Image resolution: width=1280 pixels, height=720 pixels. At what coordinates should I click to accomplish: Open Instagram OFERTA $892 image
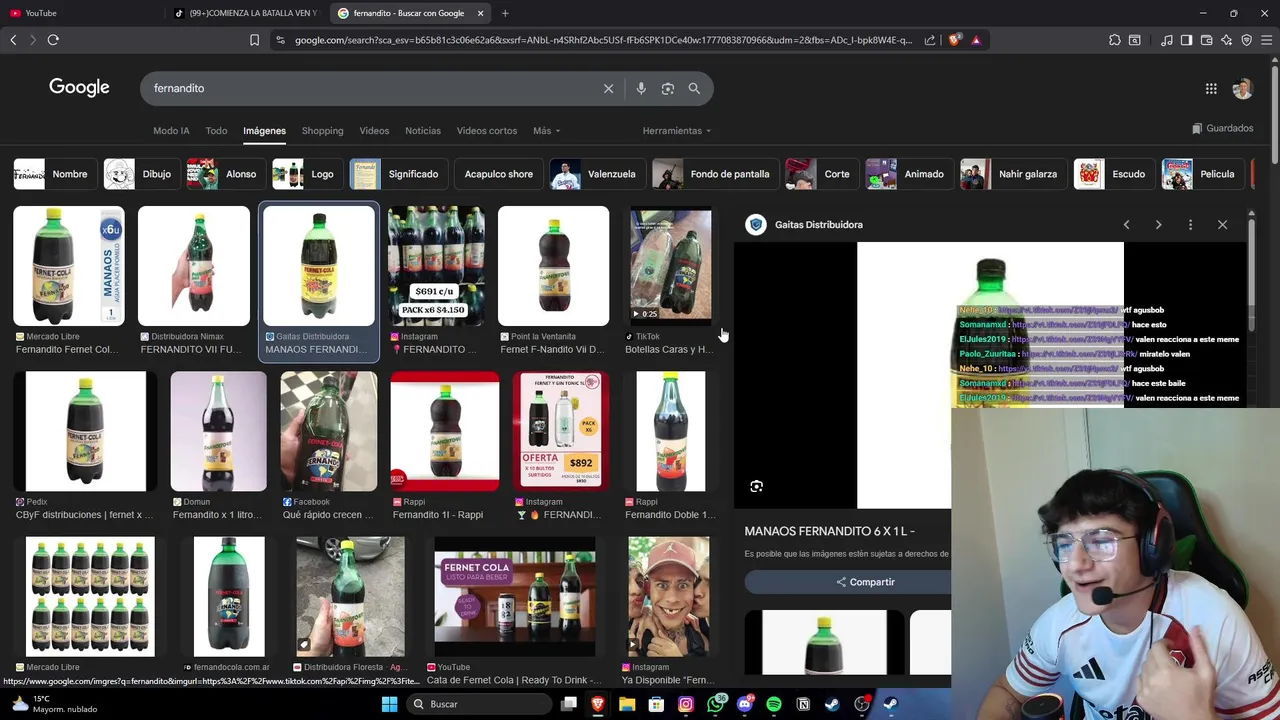click(x=561, y=431)
